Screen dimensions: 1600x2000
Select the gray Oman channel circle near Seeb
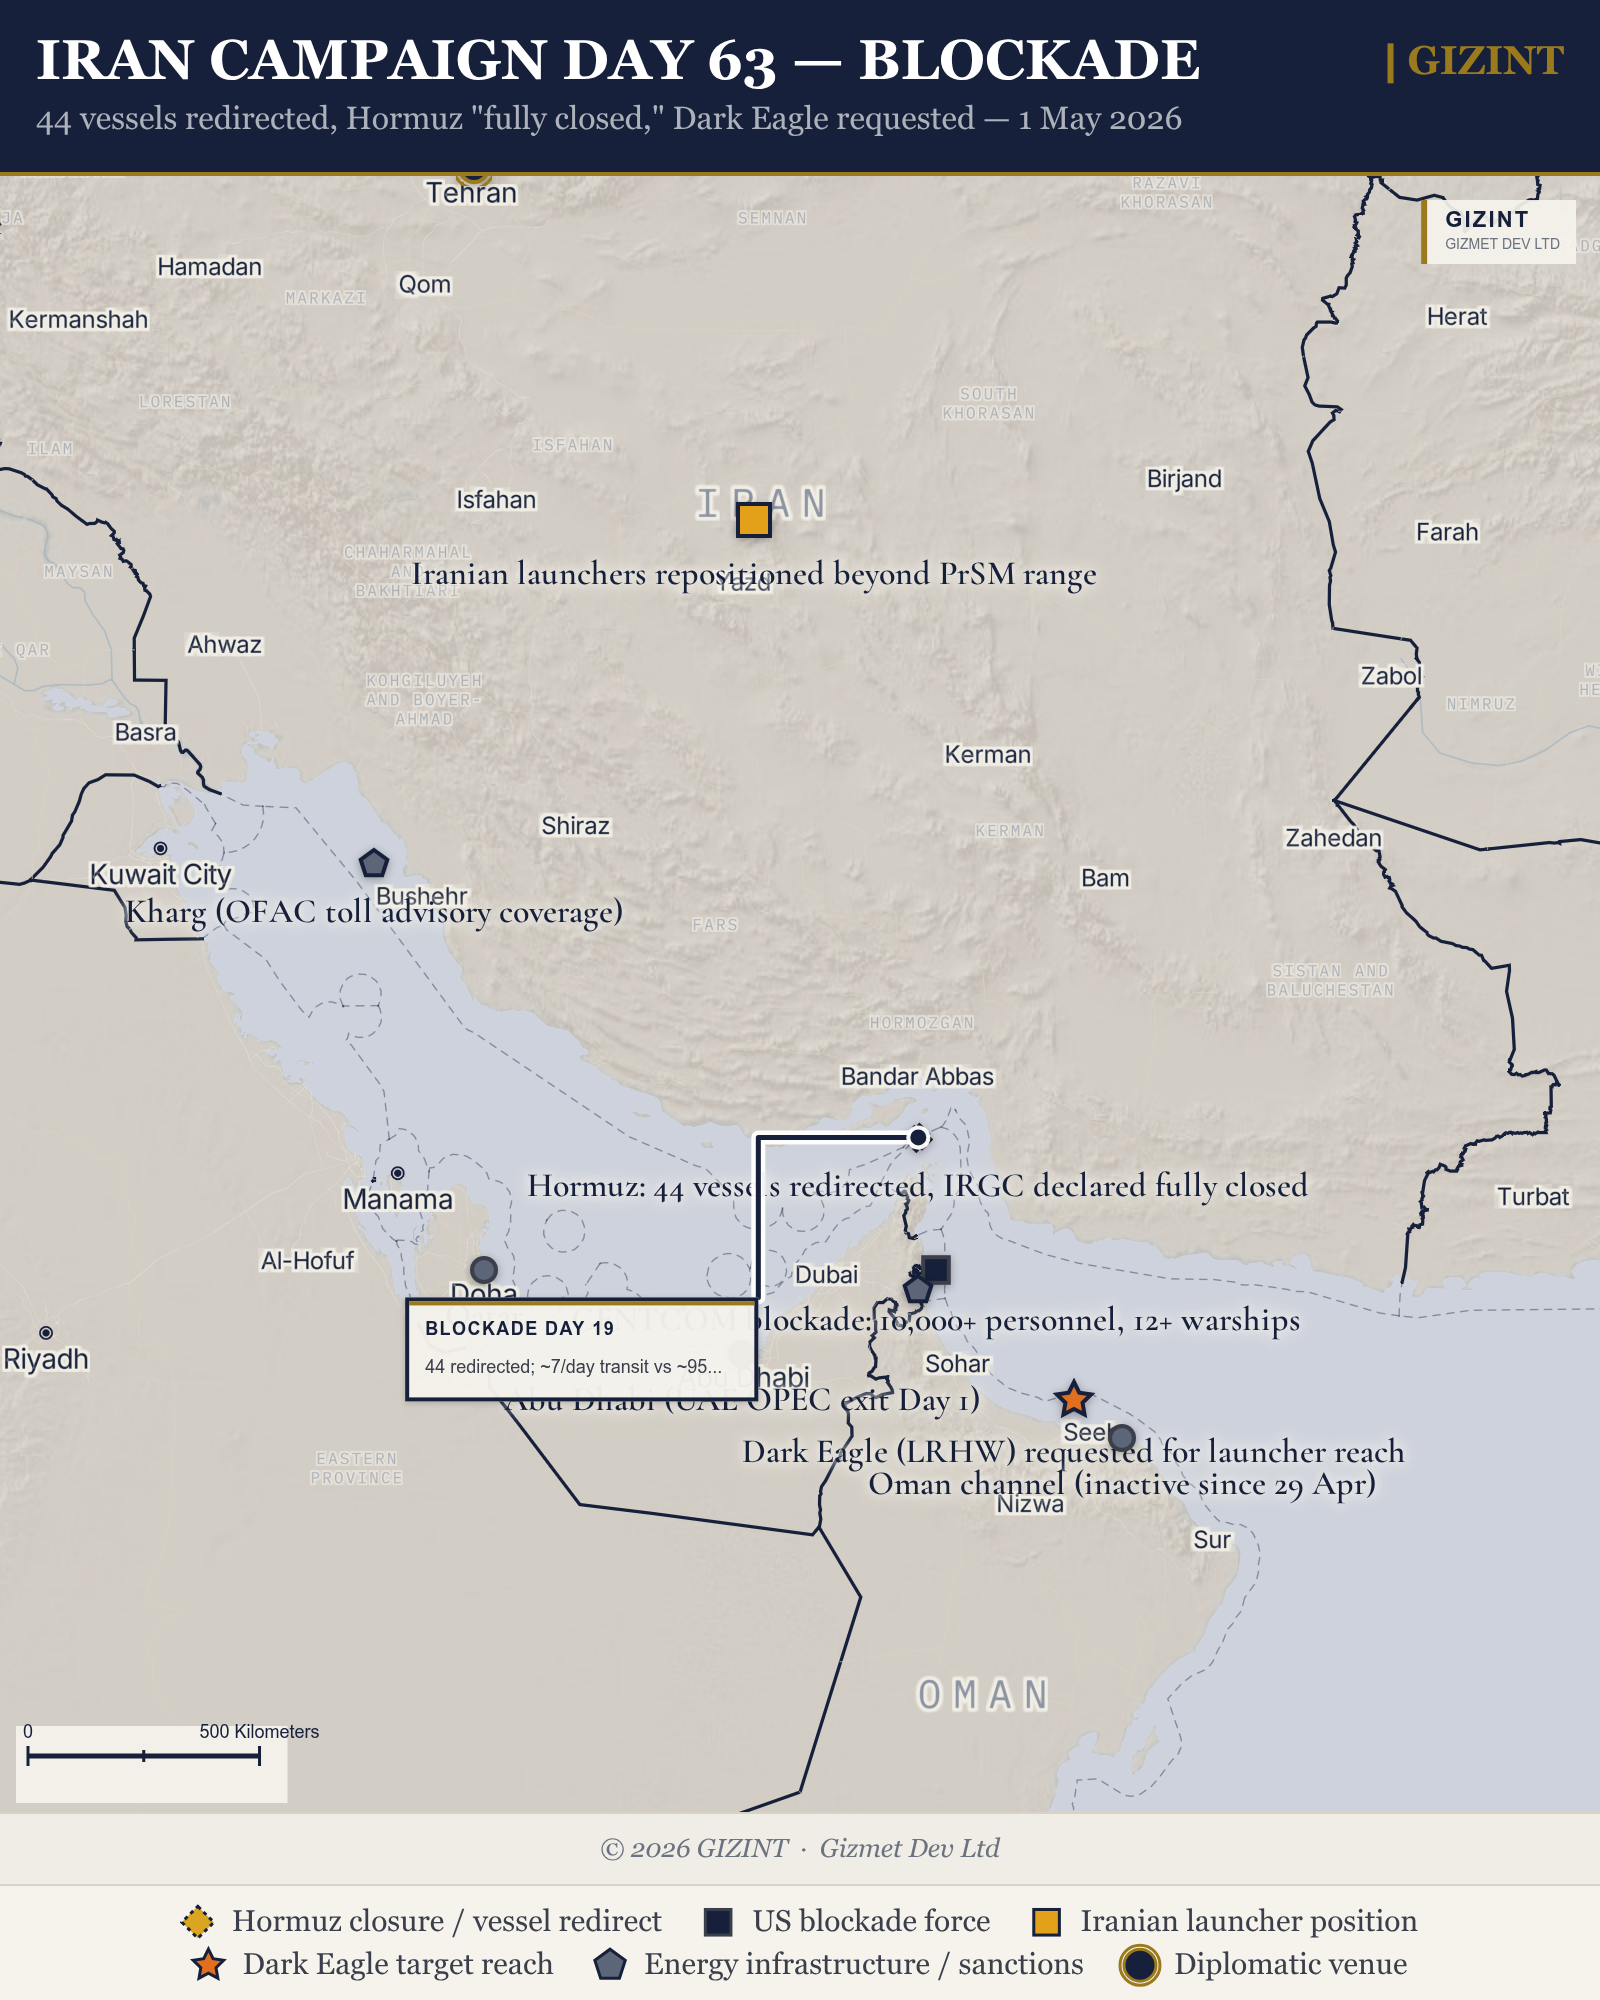[1122, 1438]
